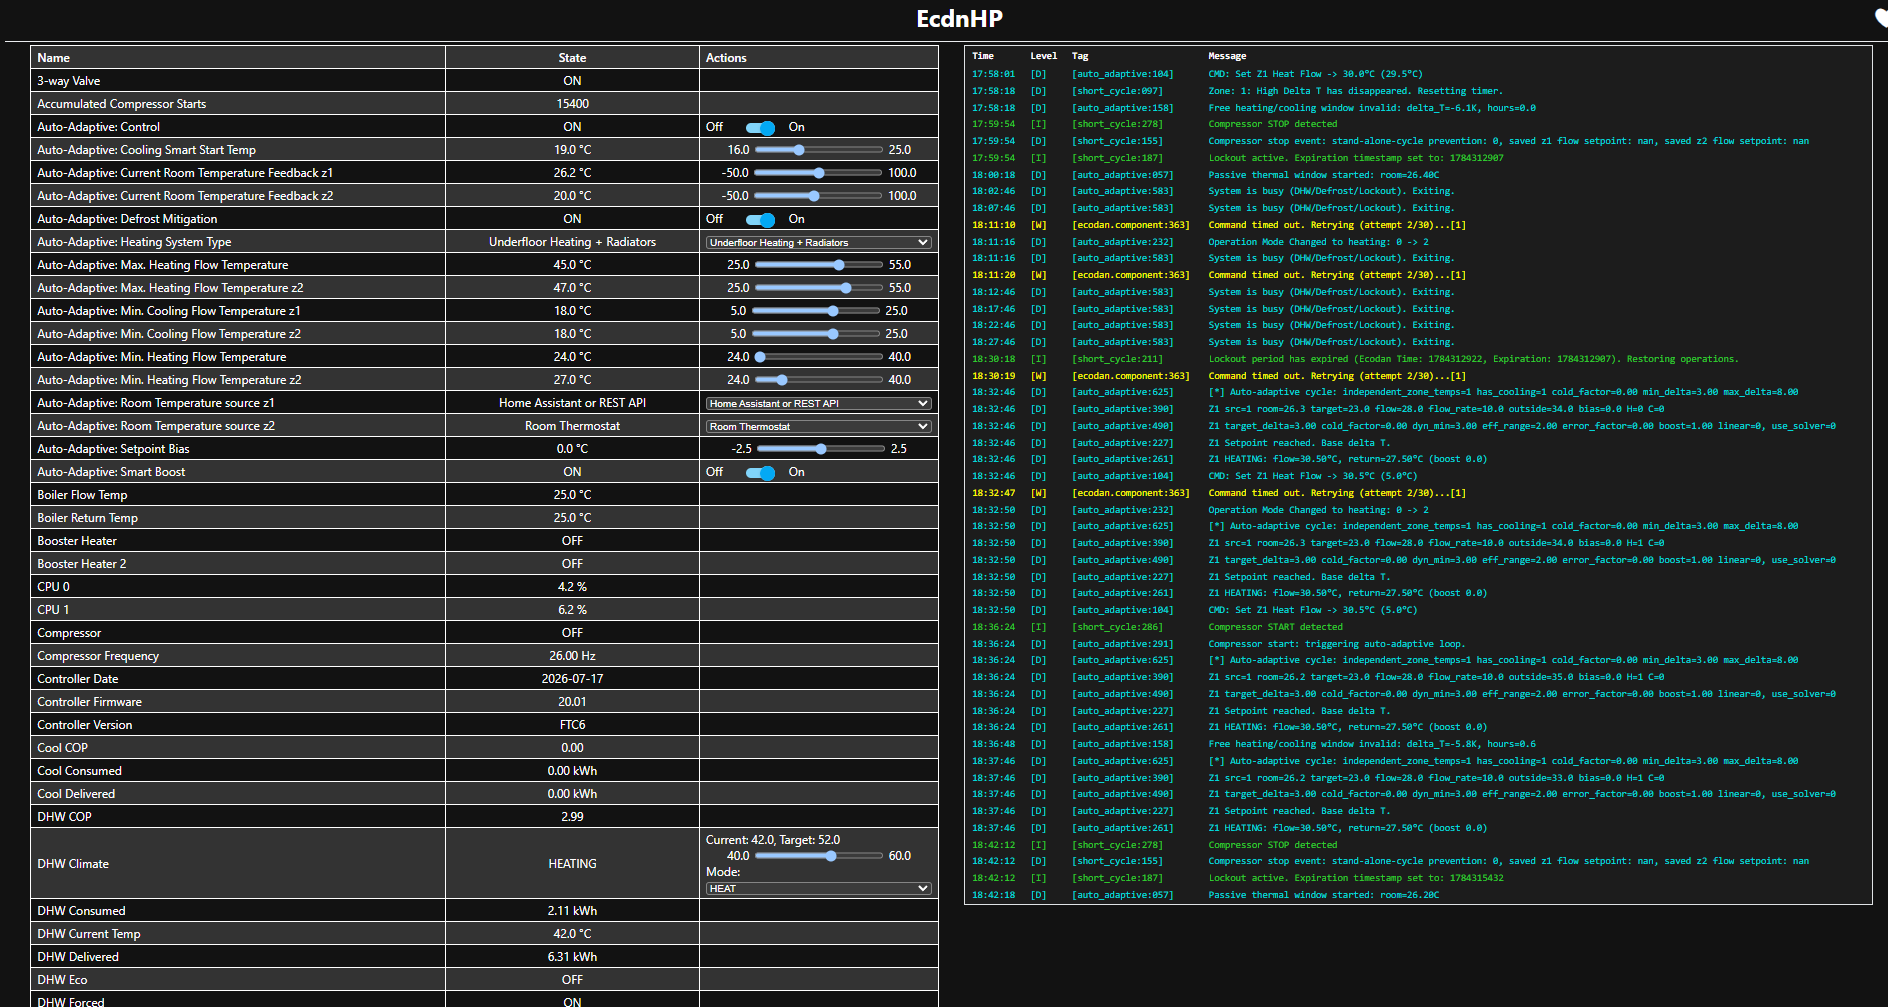The width and height of the screenshot is (1888, 1007).
Task: Click the 'Compressor start: triggering auto-adaptive loop' message
Action: pyautogui.click(x=1336, y=644)
